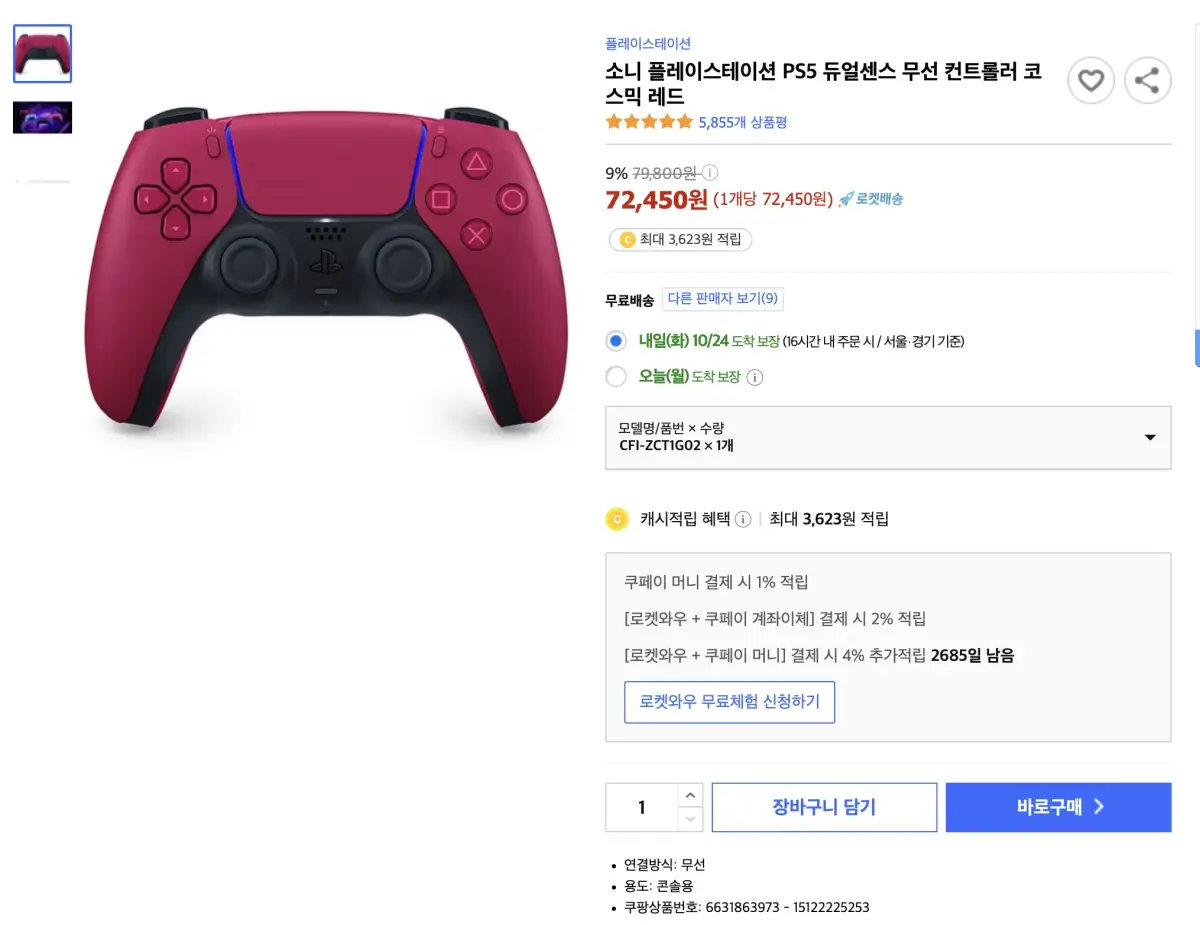The height and width of the screenshot is (925, 1200).
Task: Increase quantity with the up stepper arrow
Action: click(x=690, y=794)
